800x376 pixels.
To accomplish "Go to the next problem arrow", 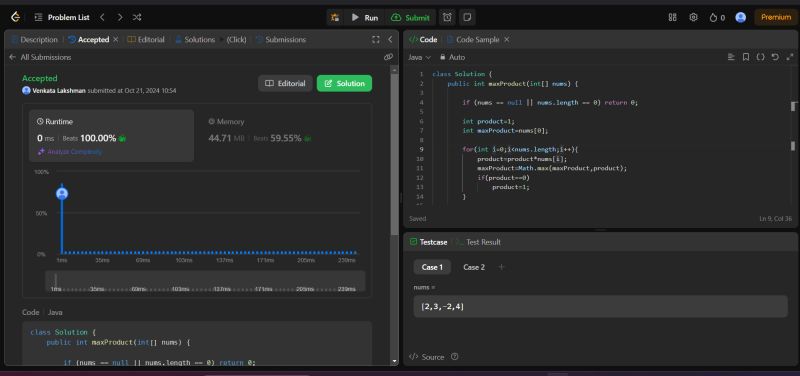I will pyautogui.click(x=120, y=17).
